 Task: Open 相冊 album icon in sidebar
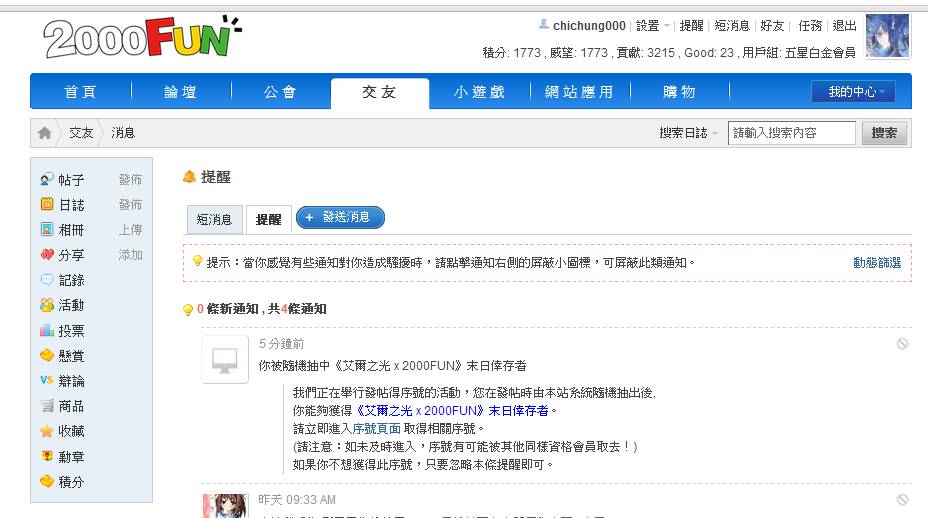point(47,229)
